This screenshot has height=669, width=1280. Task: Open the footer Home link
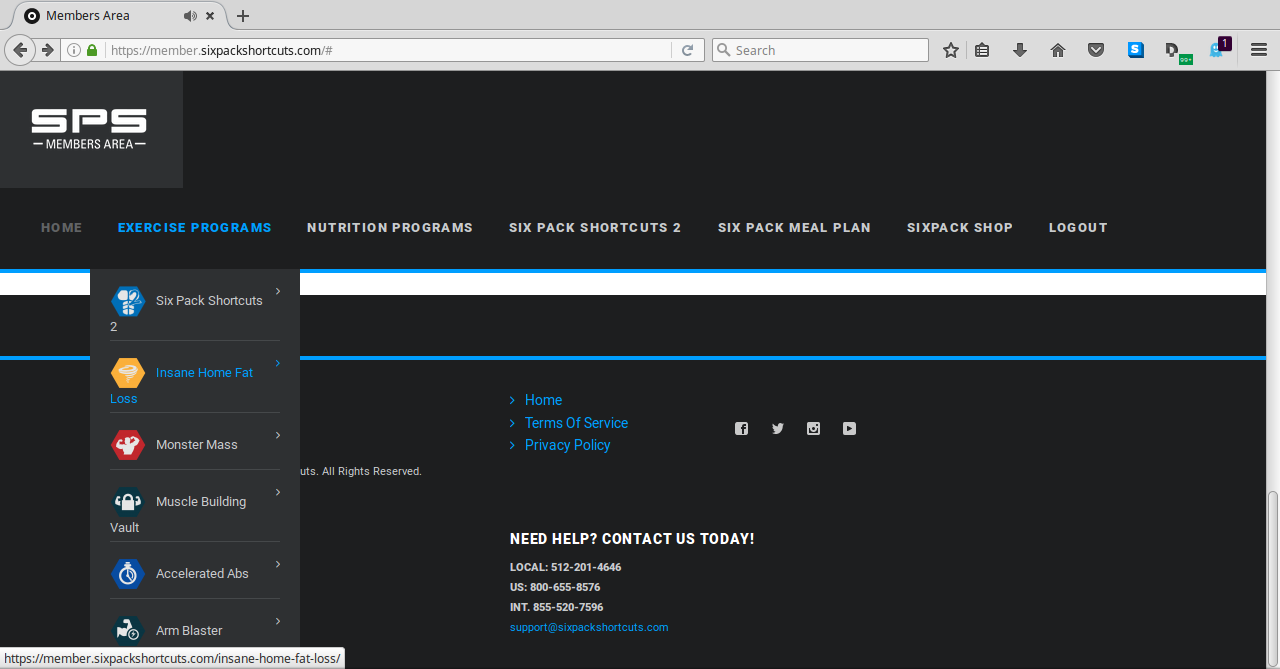click(543, 400)
